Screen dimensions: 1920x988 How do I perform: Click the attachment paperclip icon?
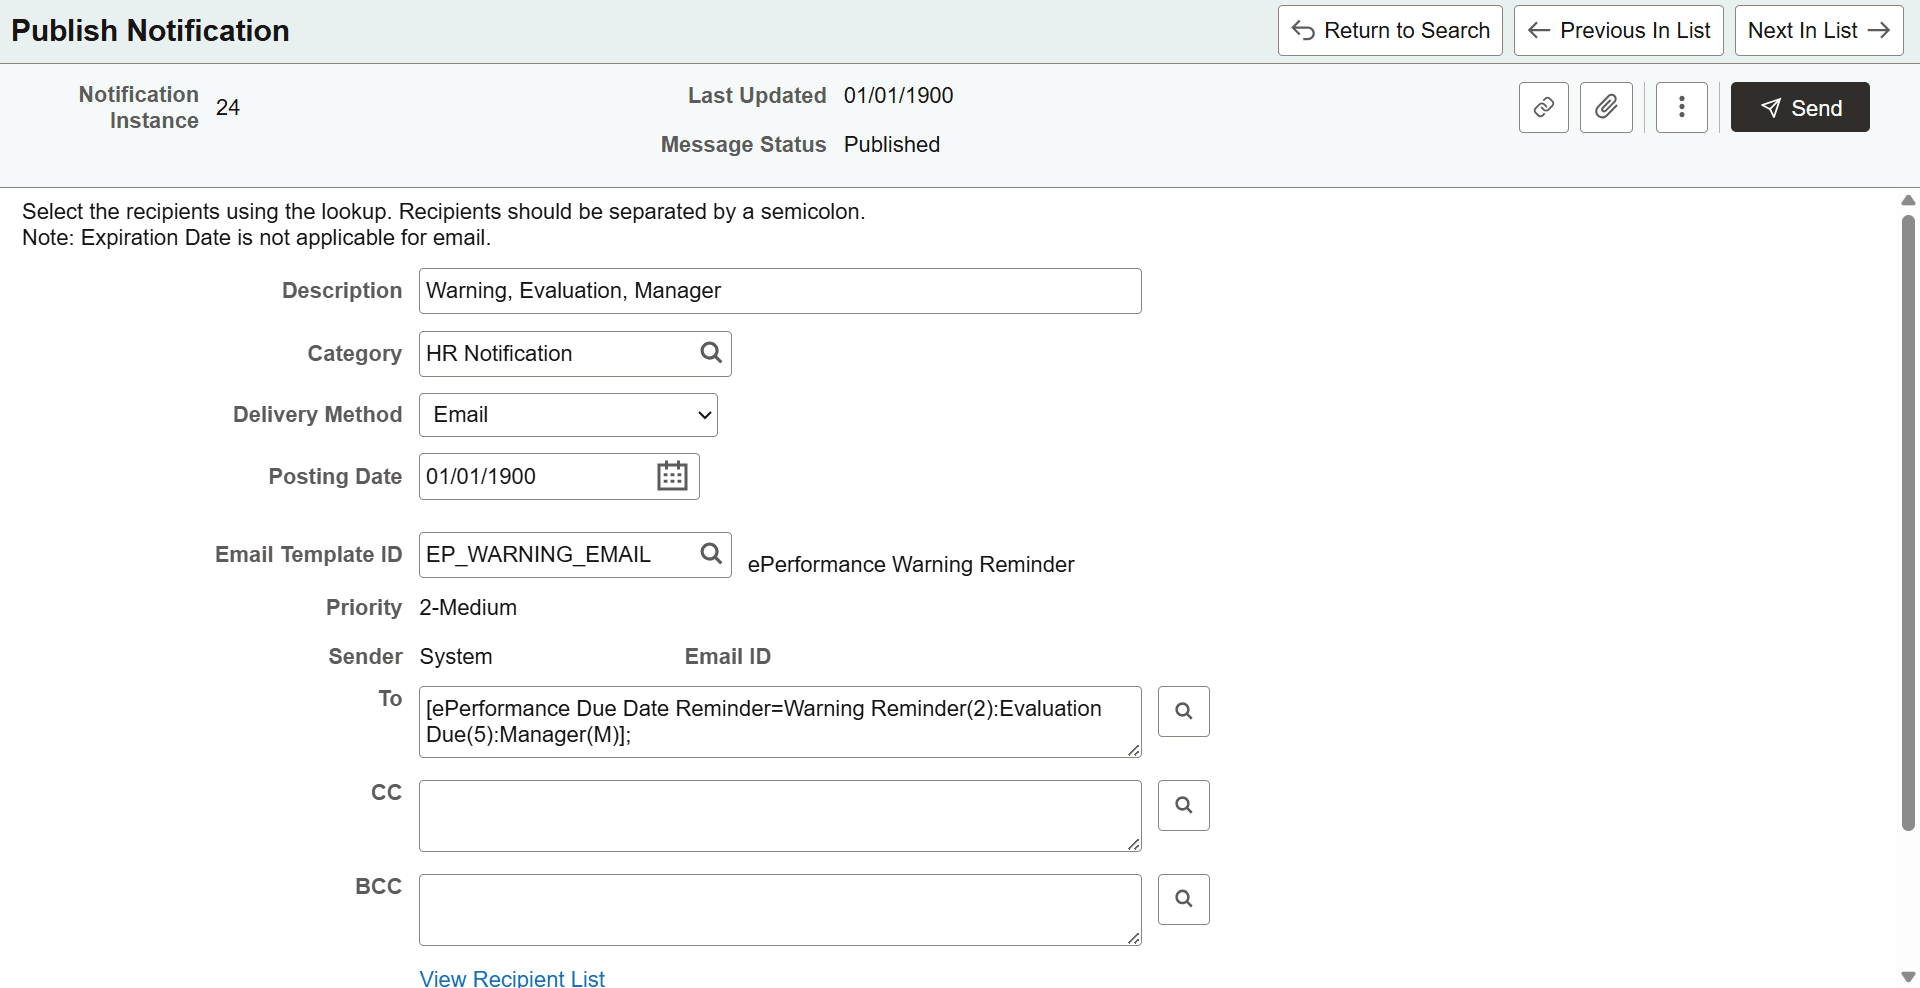1606,107
